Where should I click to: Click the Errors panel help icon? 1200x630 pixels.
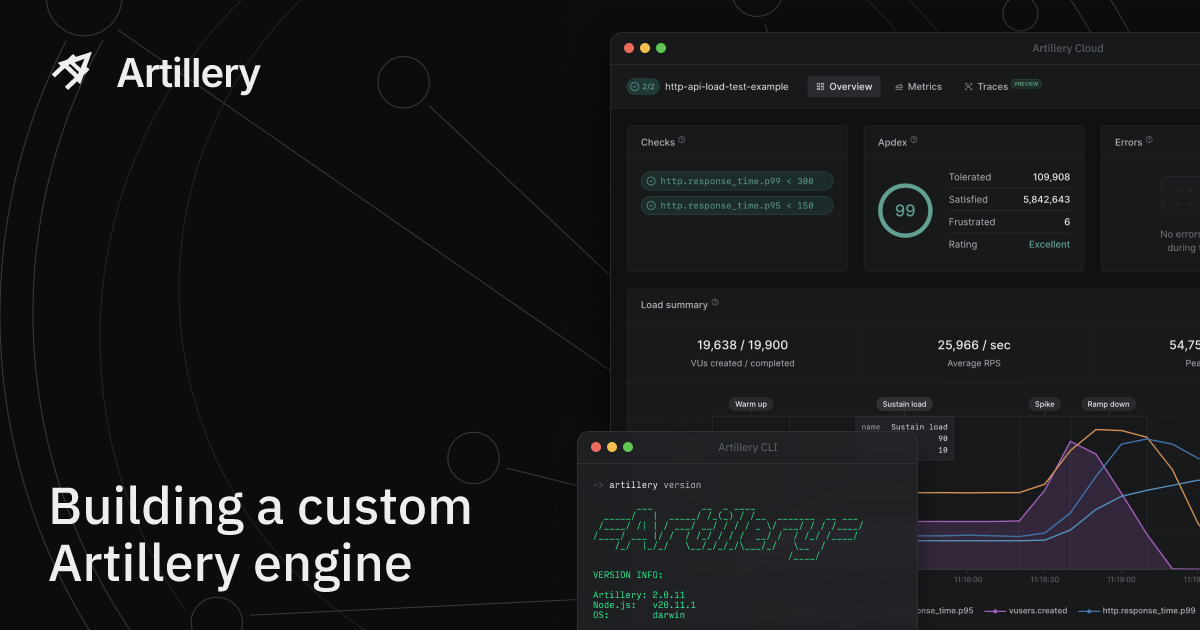(1150, 141)
